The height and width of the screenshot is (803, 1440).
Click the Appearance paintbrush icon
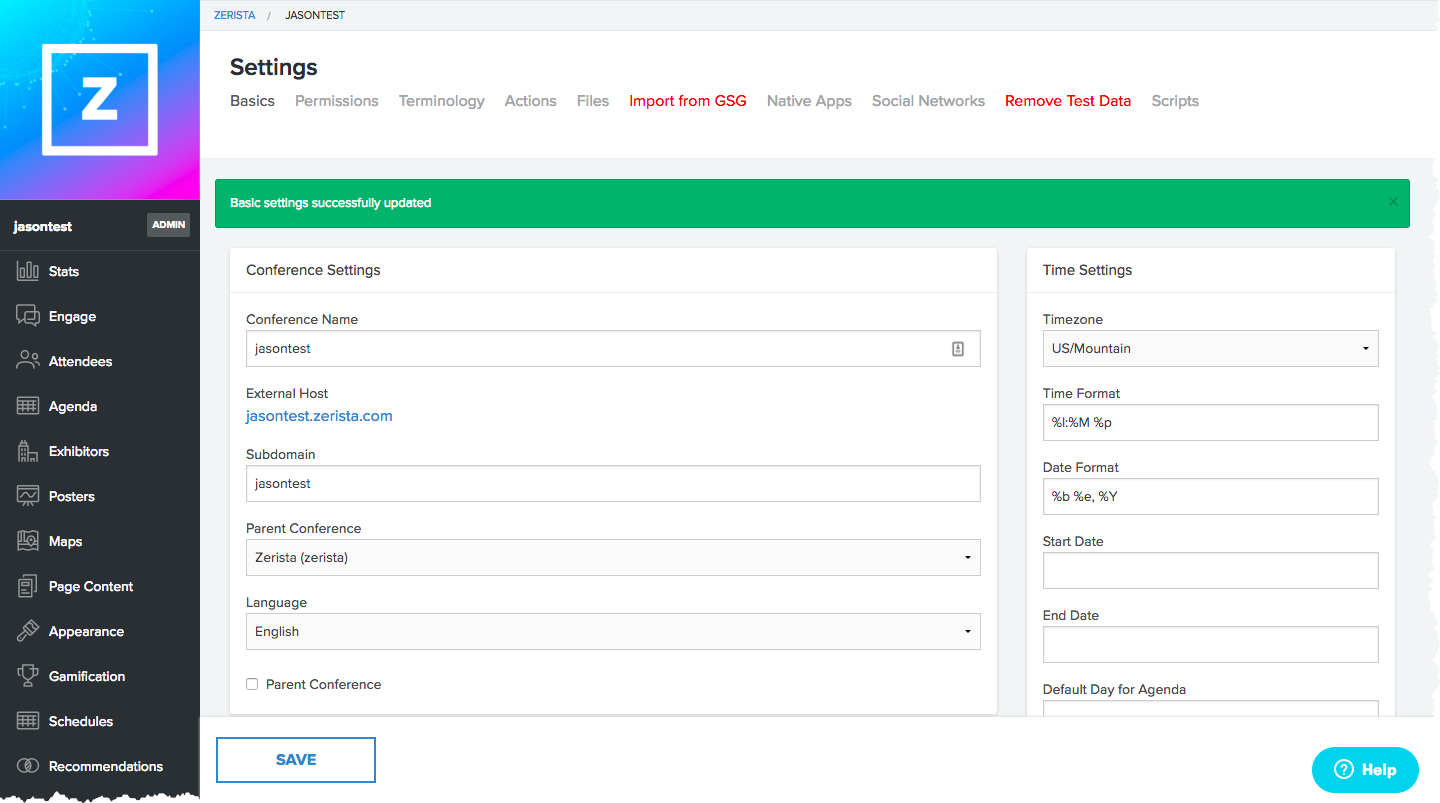pyautogui.click(x=28, y=631)
